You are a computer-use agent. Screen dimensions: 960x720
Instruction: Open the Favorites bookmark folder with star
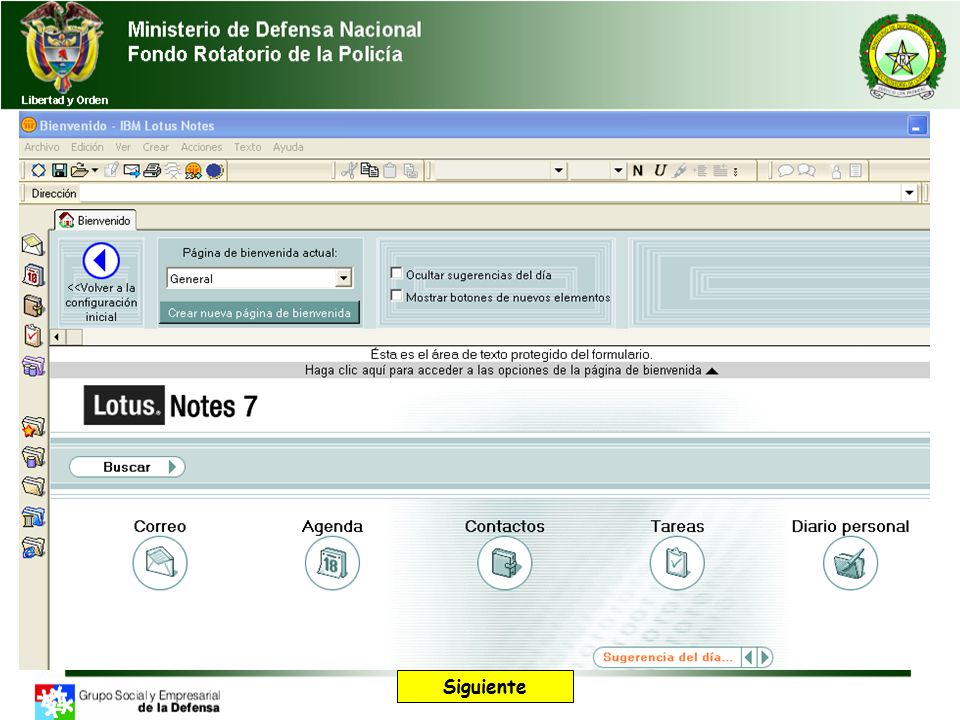[x=33, y=427]
